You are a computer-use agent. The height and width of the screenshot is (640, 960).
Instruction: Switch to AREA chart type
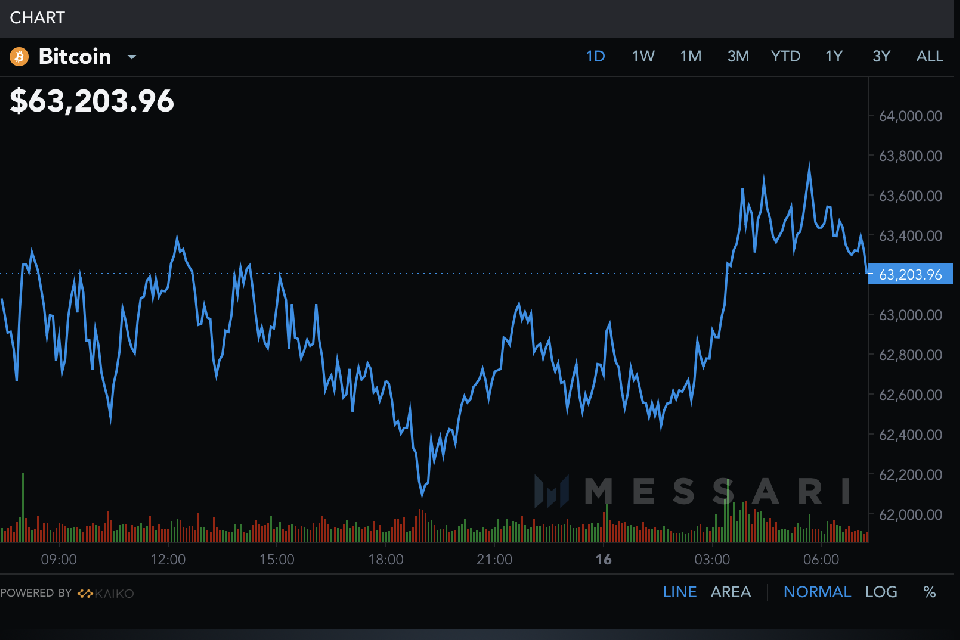(730, 592)
